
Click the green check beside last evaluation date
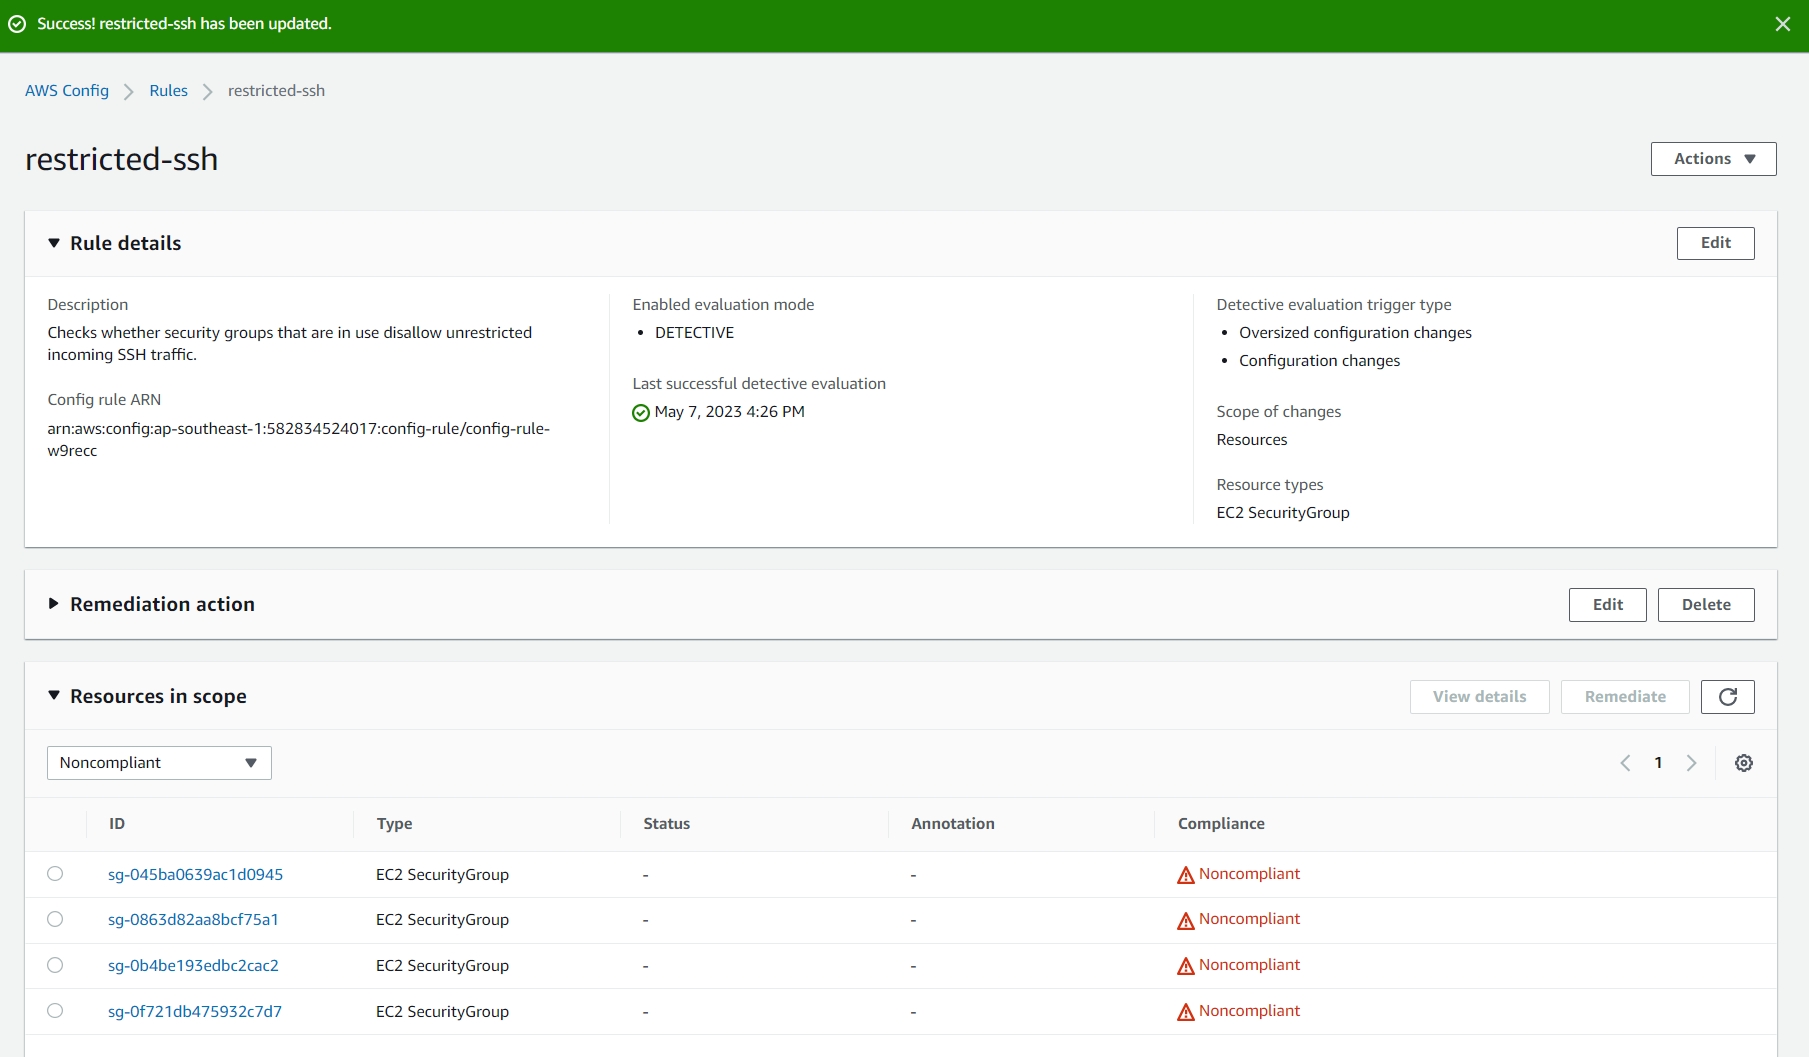pyautogui.click(x=641, y=413)
